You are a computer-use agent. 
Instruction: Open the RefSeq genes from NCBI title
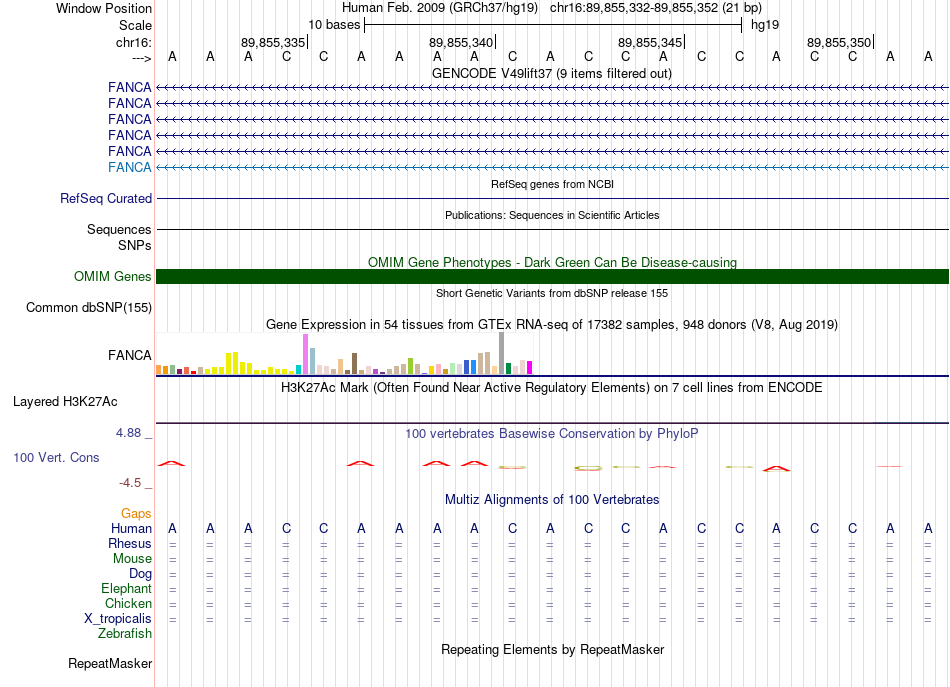552,184
